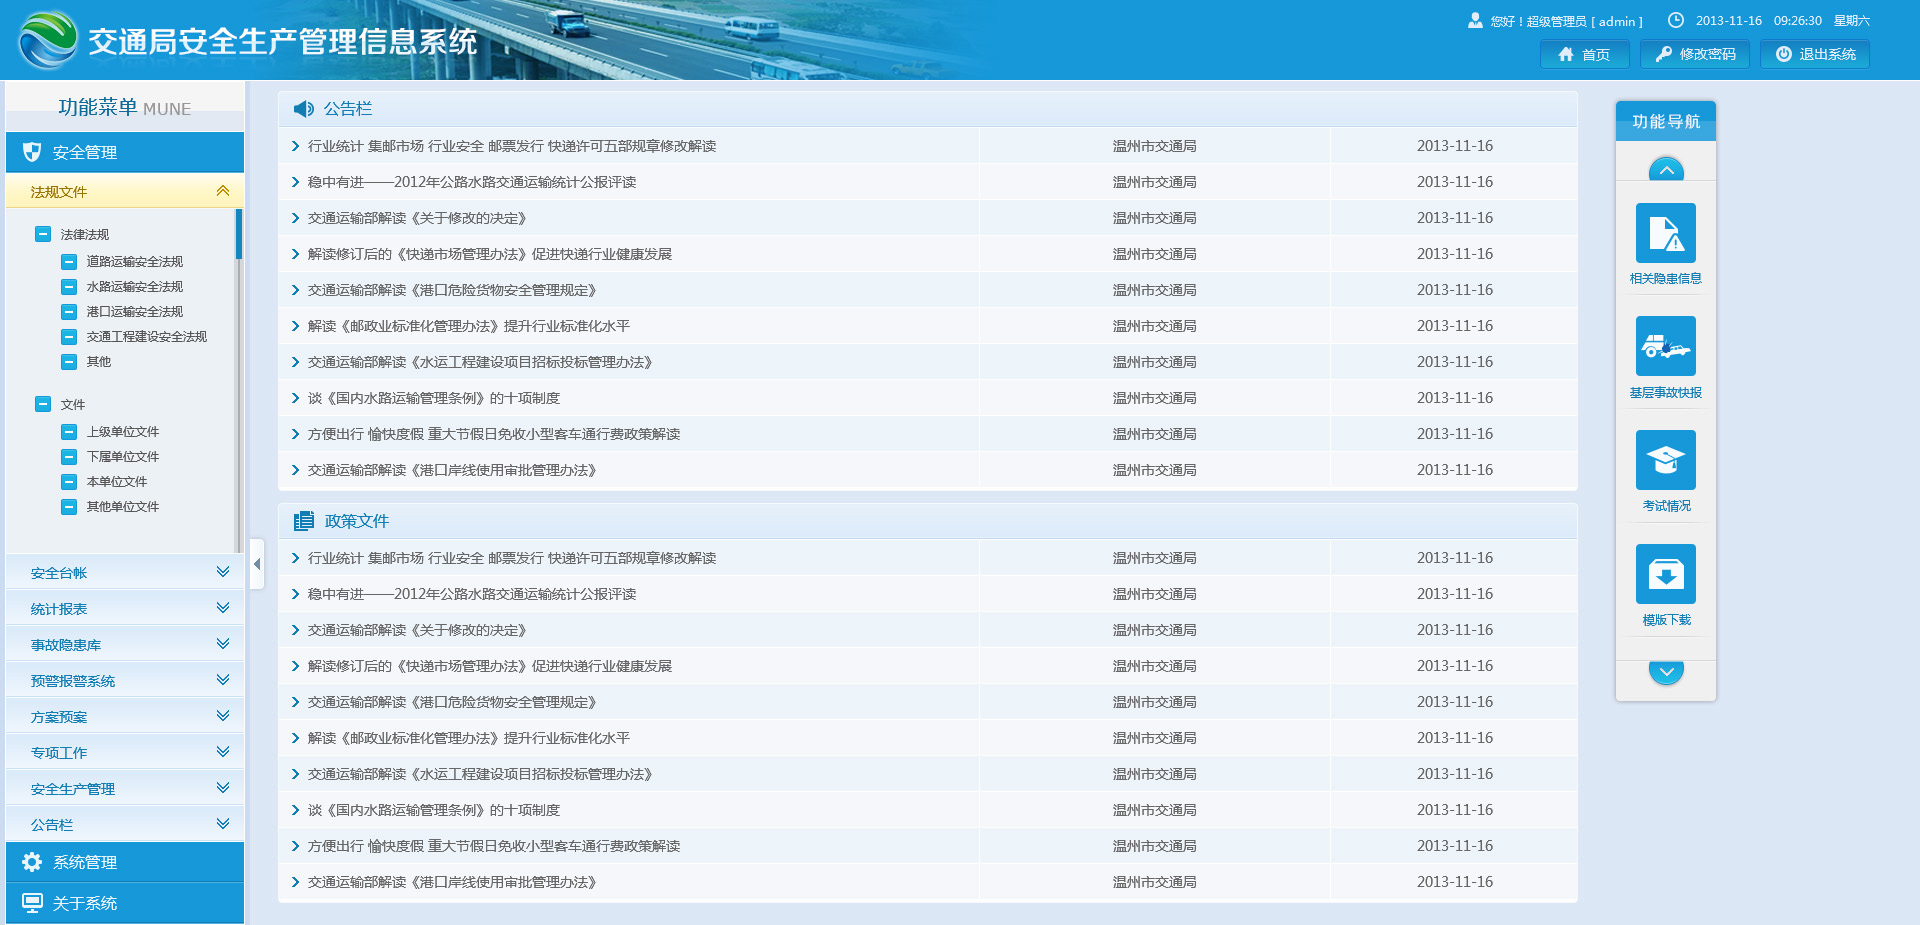The height and width of the screenshot is (925, 1920).
Task: Go to 首页 home button
Action: (x=1584, y=54)
